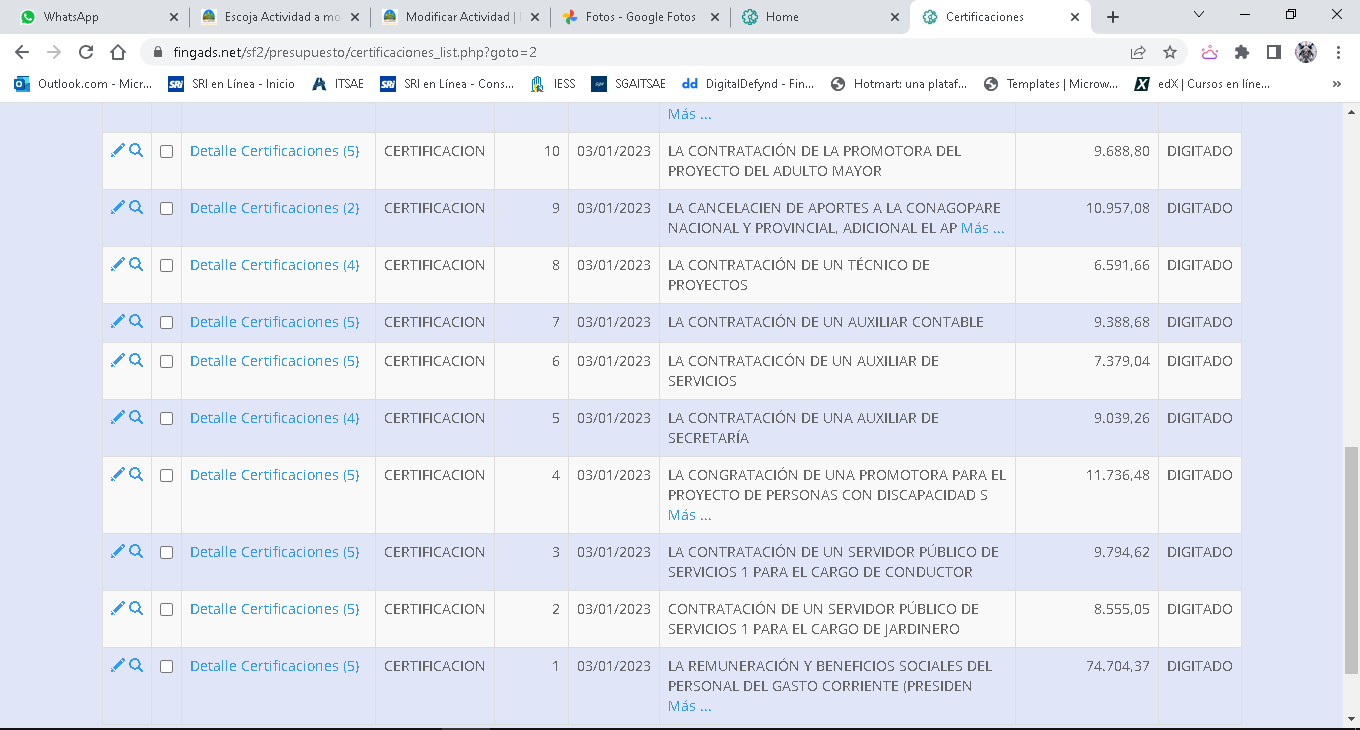Open the browser extensions puzzle icon

point(1242,52)
